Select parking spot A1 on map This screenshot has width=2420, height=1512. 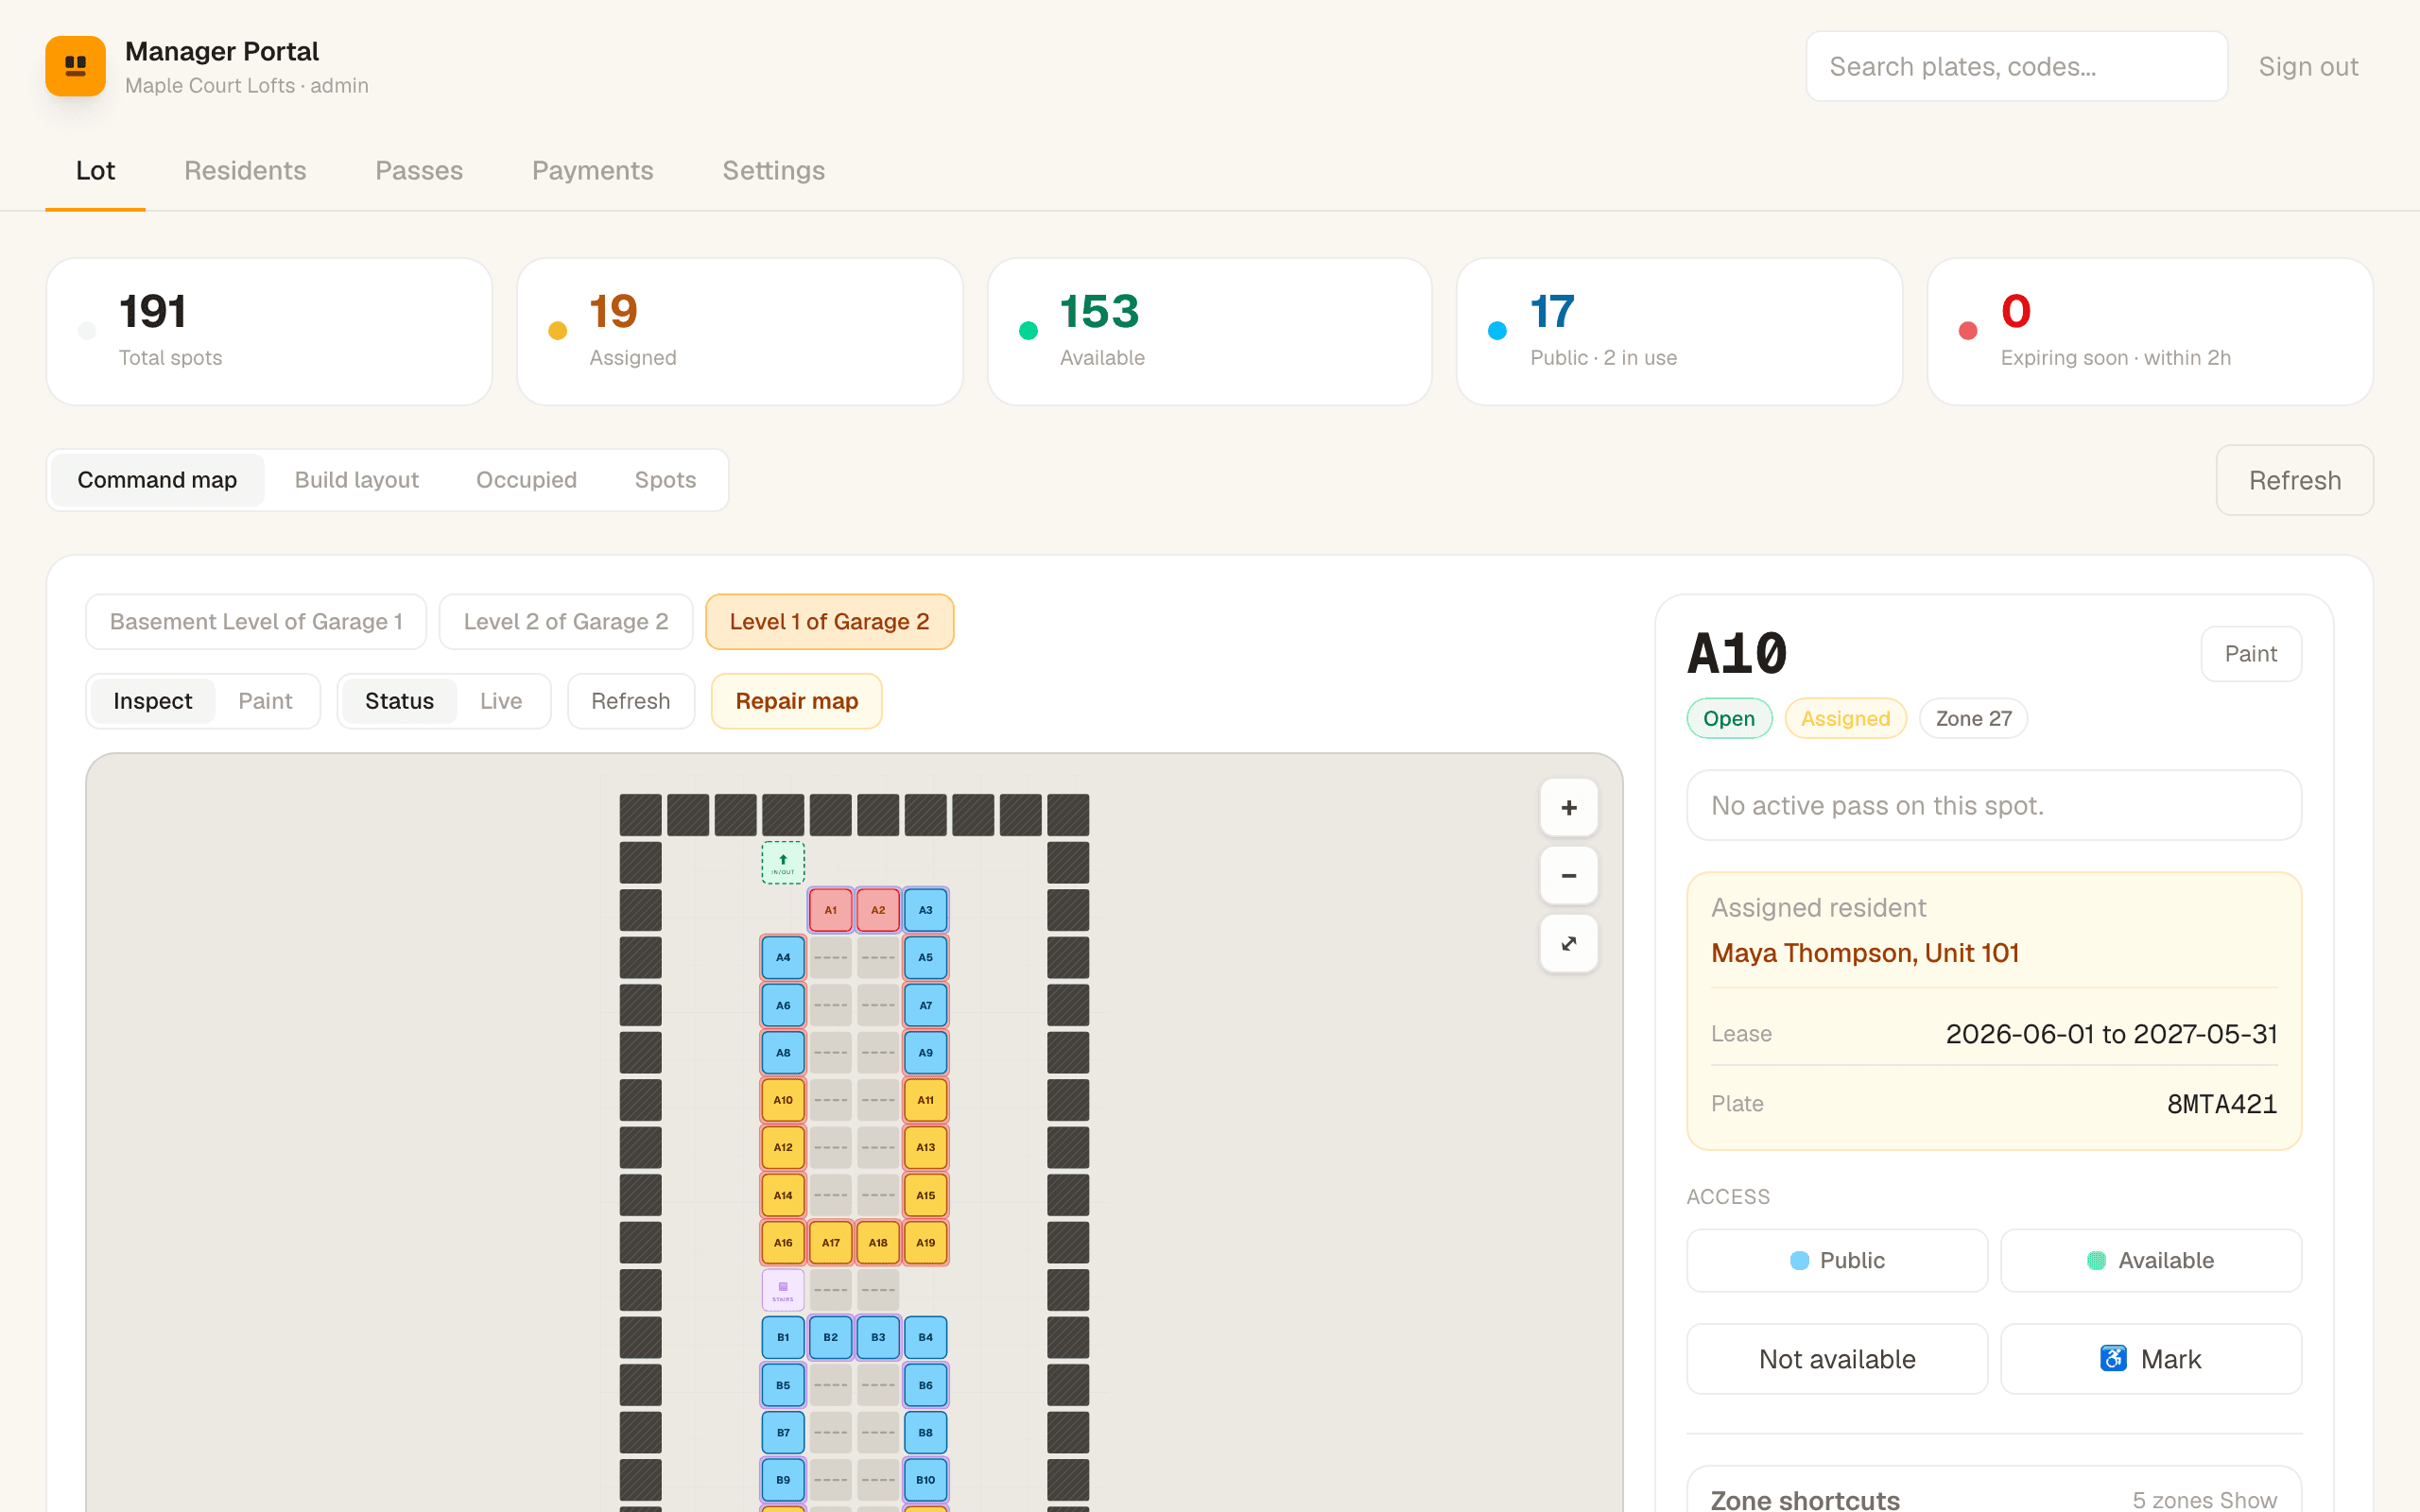(x=830, y=910)
